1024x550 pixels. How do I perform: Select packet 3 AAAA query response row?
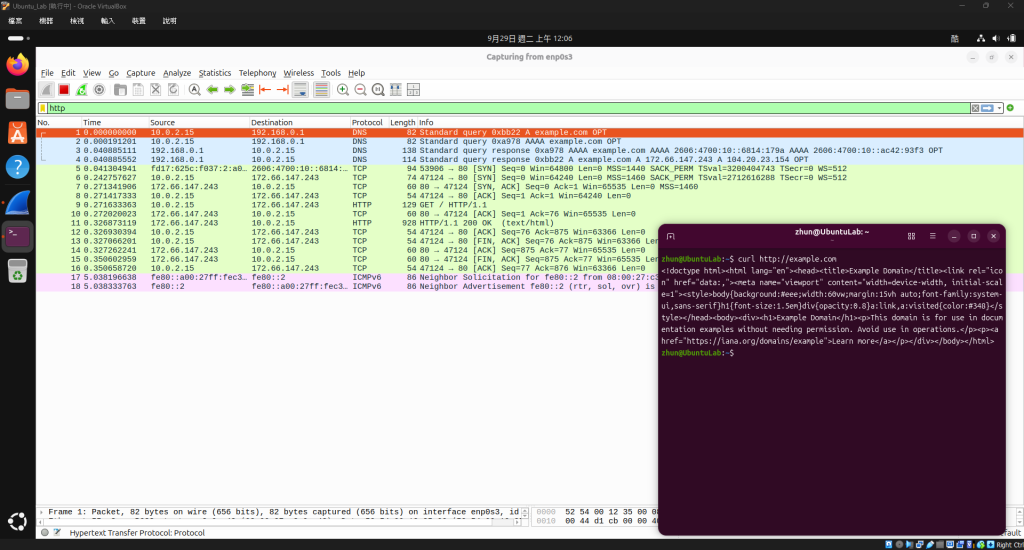click(530, 150)
